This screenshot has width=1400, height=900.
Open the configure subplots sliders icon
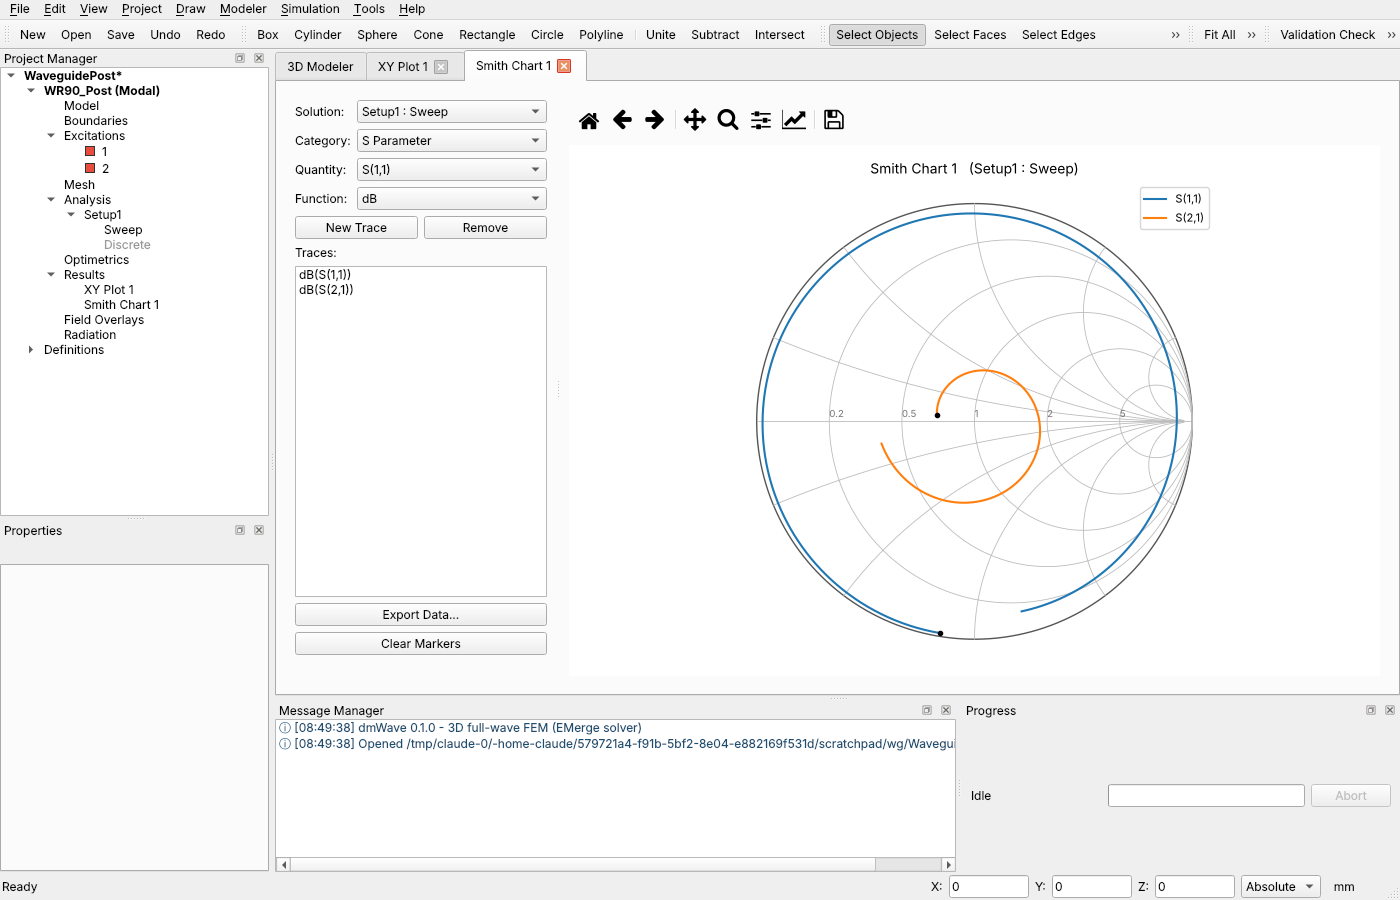pos(761,120)
